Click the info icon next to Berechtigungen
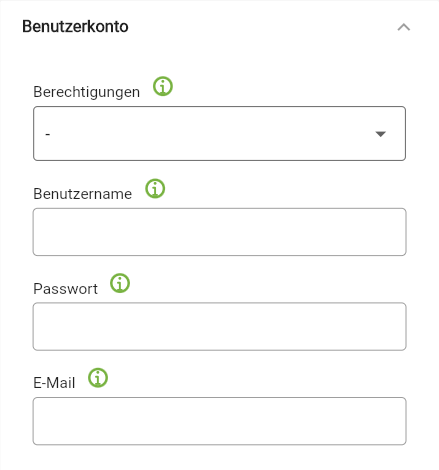The height and width of the screenshot is (470, 439). 163,86
